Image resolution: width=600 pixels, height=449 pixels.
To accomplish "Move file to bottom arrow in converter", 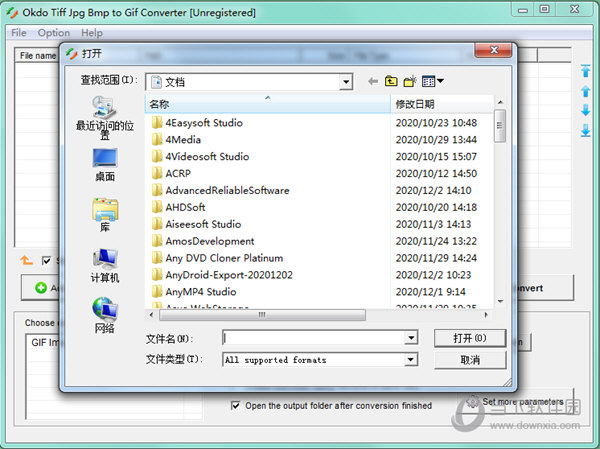I will (585, 131).
